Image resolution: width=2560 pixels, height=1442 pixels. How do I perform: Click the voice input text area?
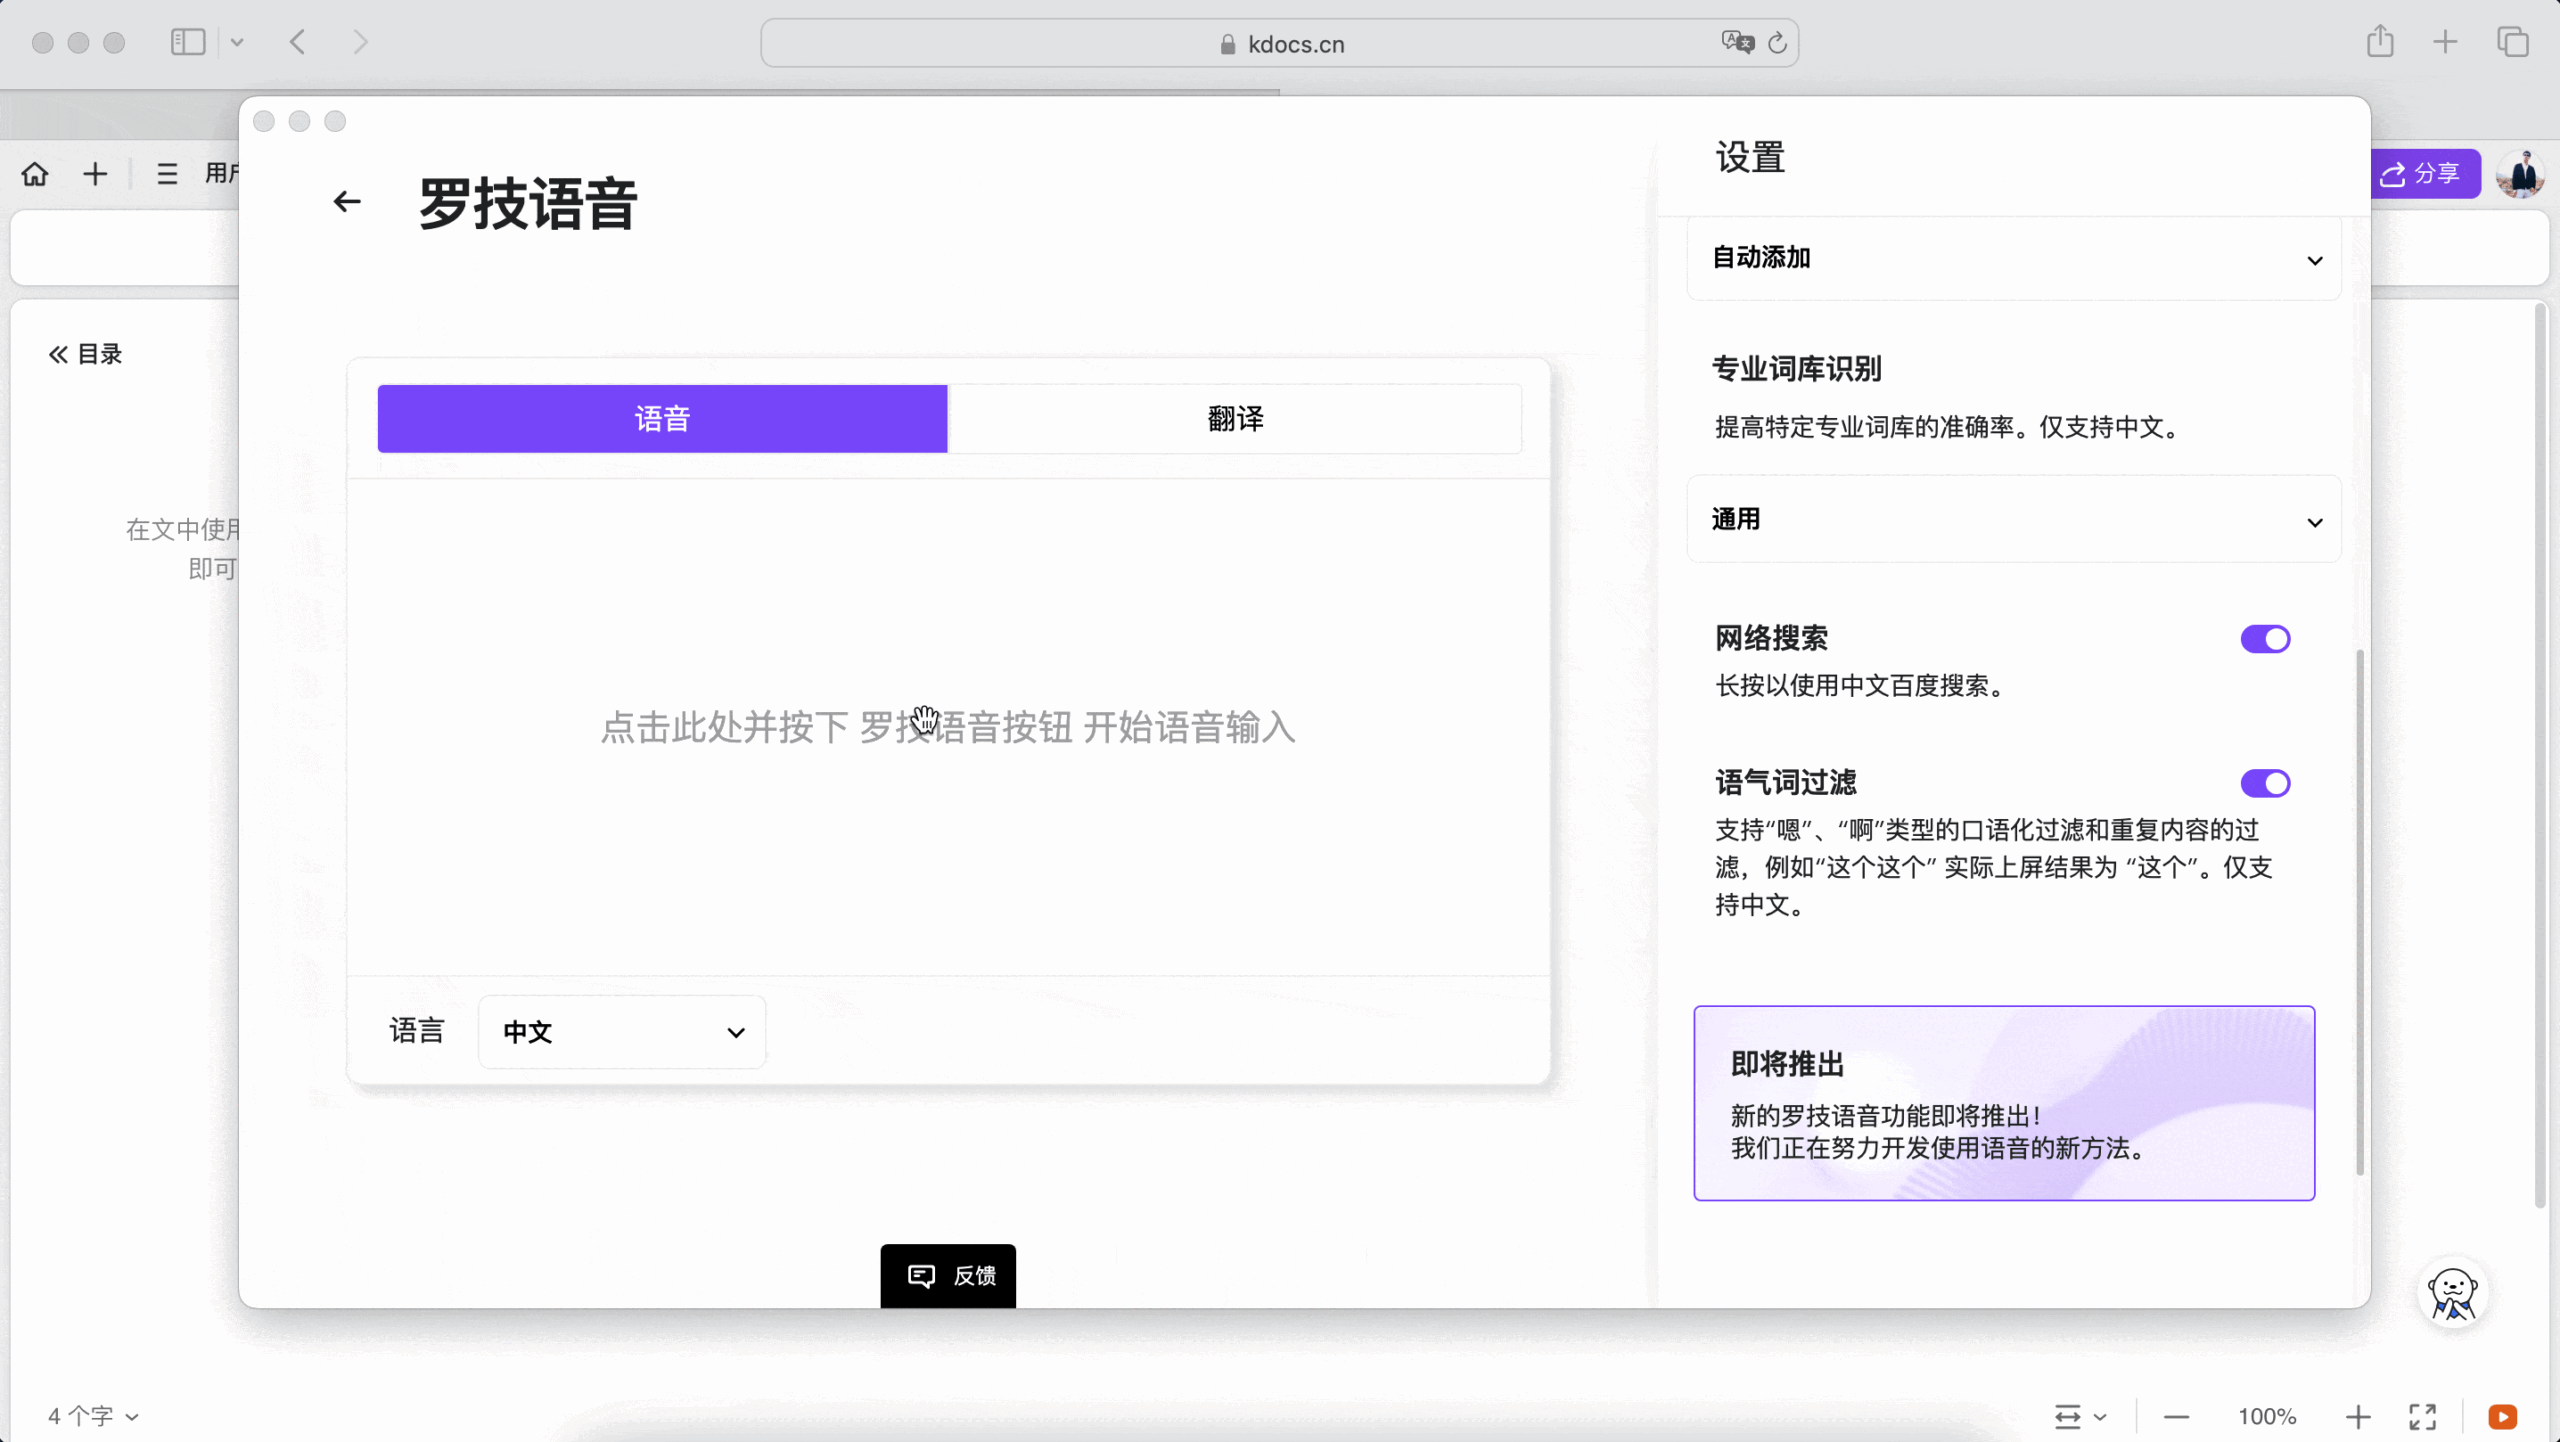click(947, 727)
